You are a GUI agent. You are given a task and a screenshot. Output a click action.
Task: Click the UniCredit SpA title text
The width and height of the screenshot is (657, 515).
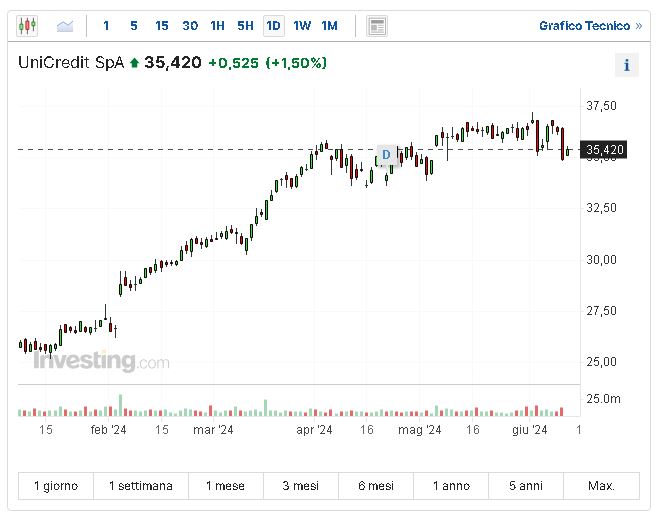tap(71, 62)
